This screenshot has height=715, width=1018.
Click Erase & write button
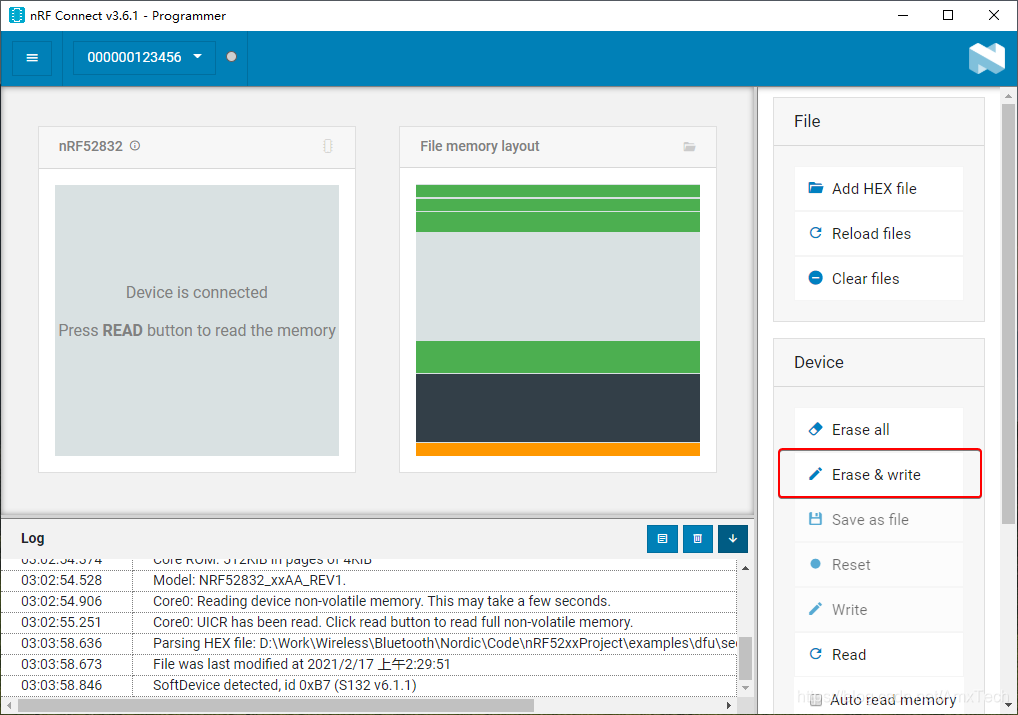878,475
